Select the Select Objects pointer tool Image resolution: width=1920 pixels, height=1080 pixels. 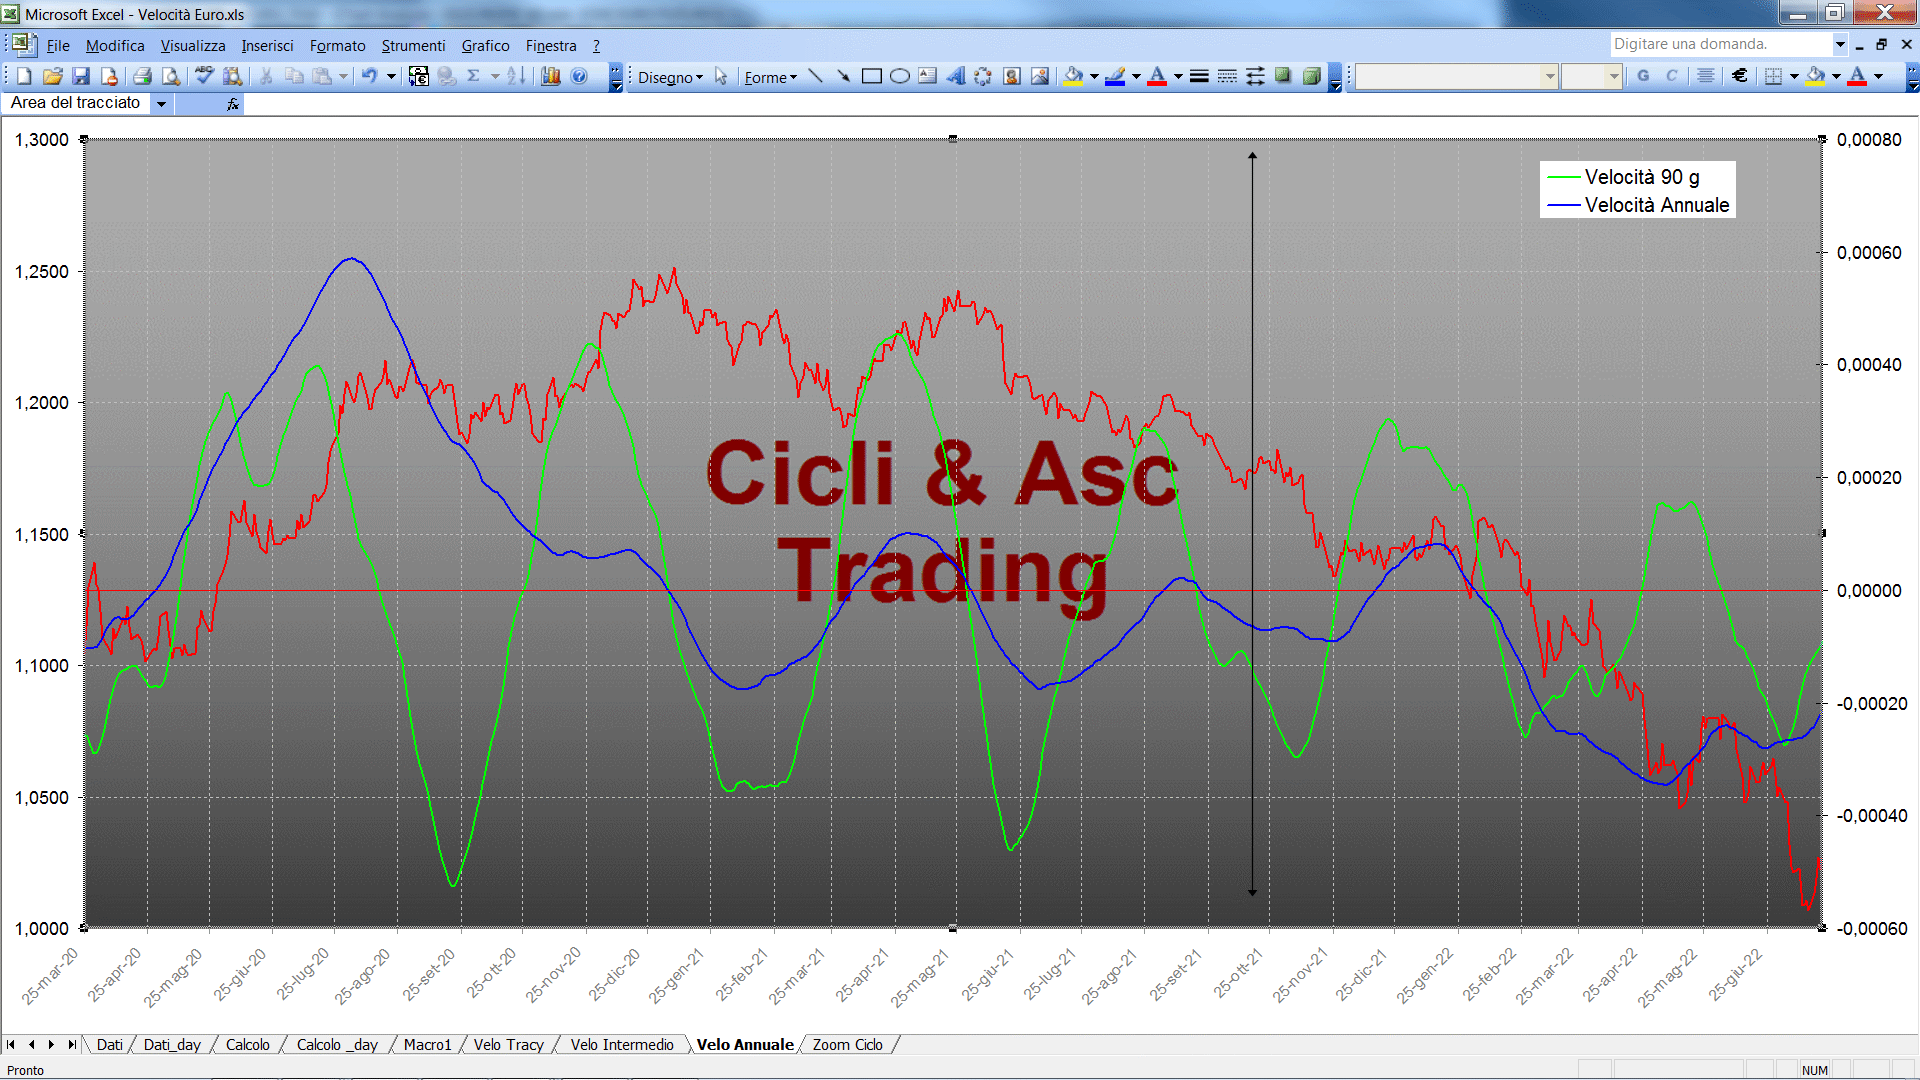(x=721, y=76)
